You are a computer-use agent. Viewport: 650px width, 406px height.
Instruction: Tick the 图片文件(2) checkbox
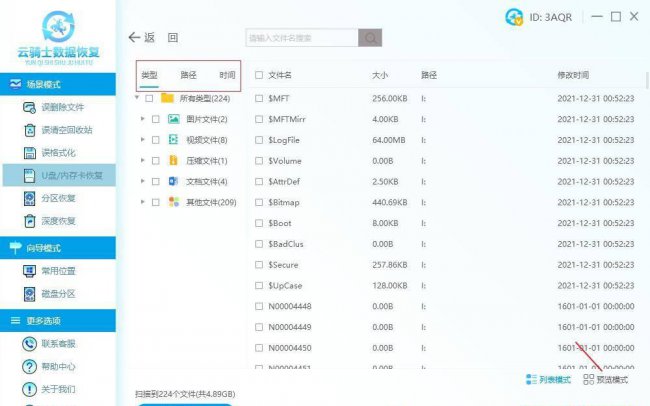point(155,119)
